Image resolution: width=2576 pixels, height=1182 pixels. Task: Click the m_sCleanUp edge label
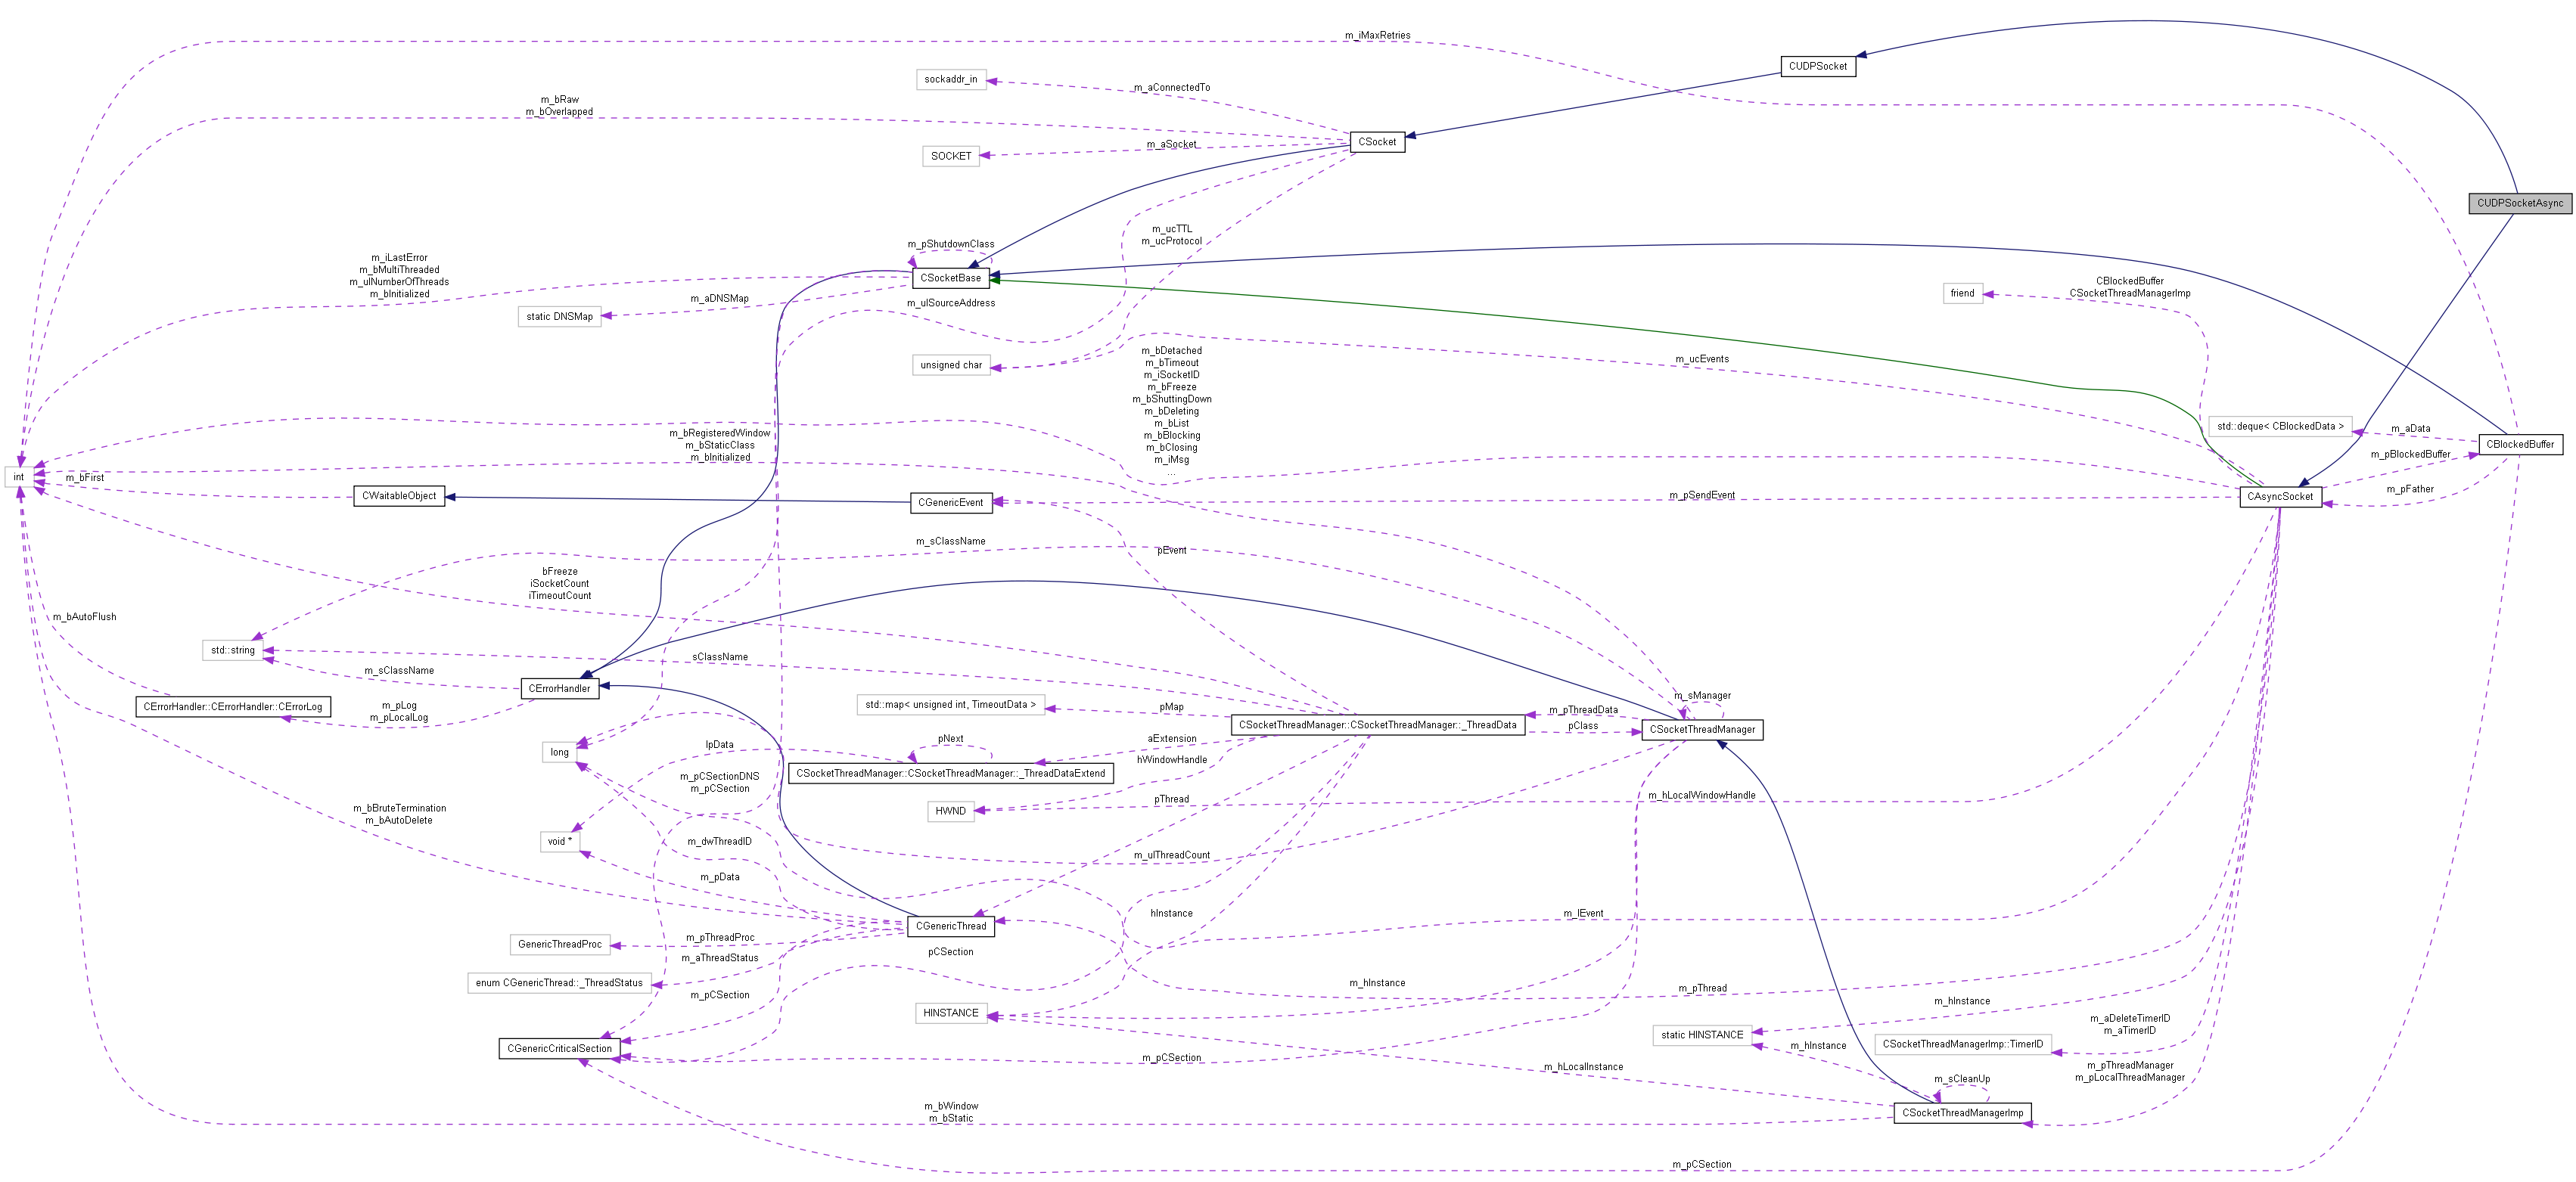pos(1962,1079)
